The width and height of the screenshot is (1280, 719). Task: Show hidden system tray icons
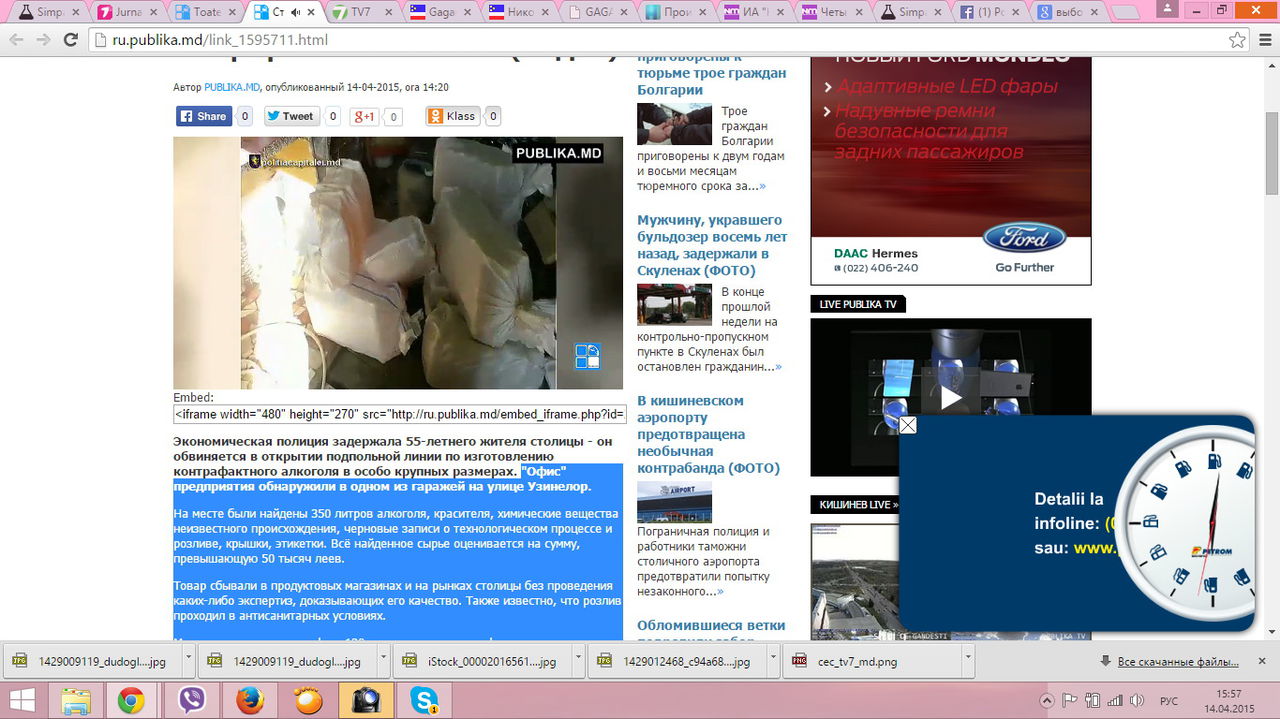click(1047, 701)
